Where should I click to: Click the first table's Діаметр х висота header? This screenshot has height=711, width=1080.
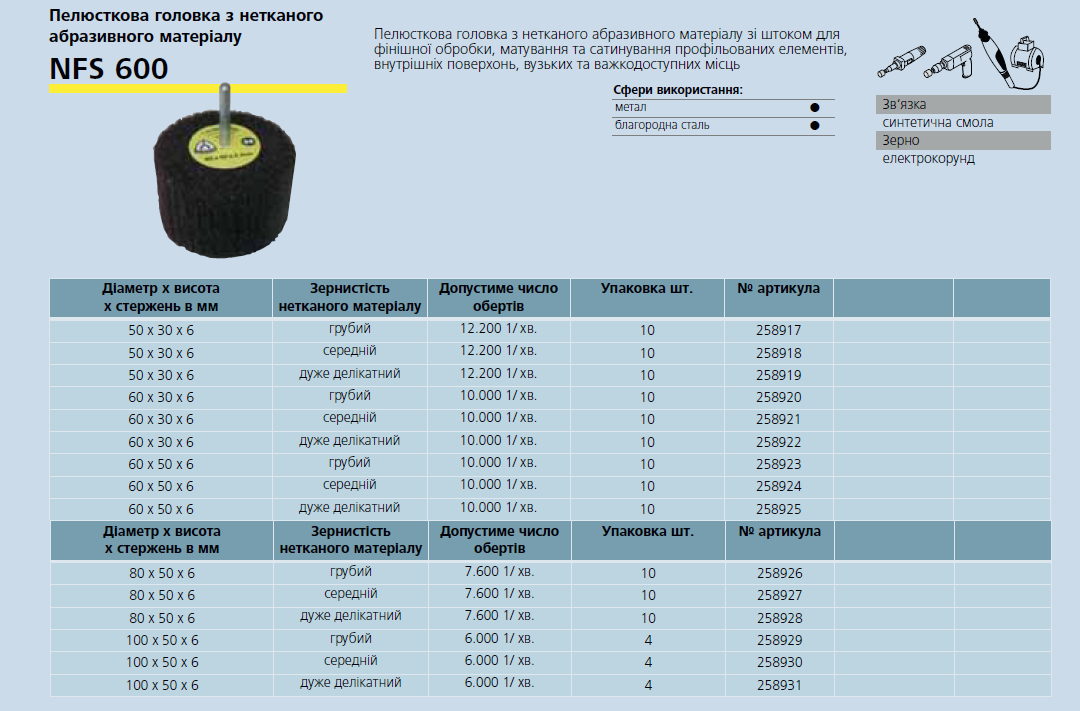161,297
